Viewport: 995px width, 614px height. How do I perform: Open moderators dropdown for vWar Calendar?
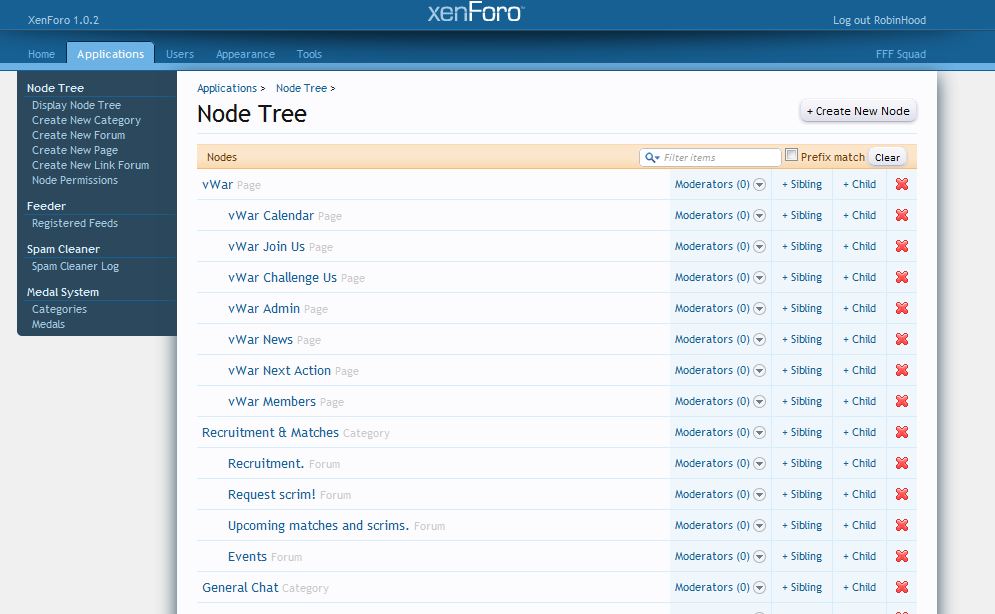click(760, 216)
